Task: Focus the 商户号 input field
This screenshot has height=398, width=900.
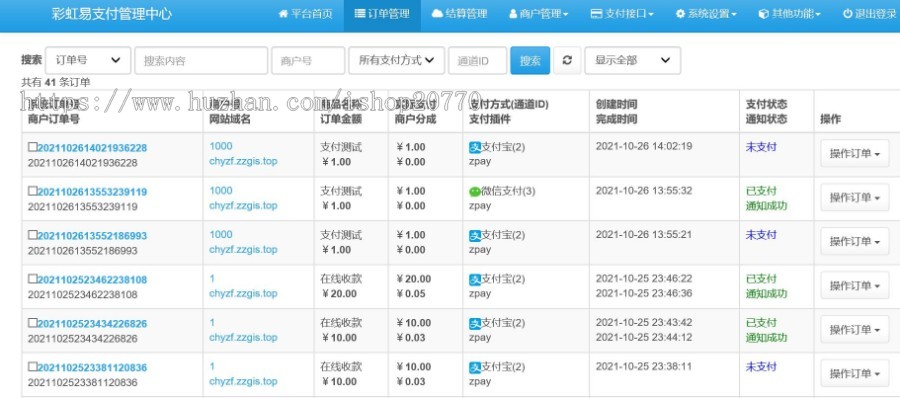Action: pyautogui.click(x=308, y=60)
